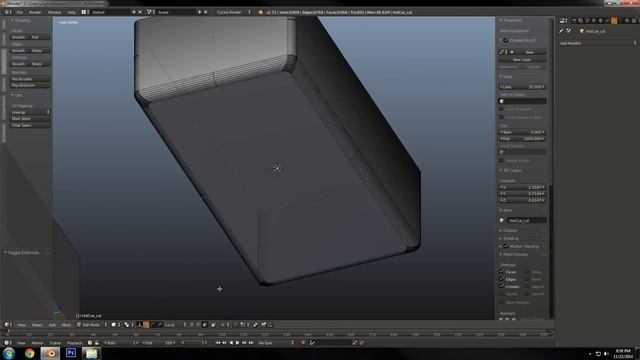Toggle limit selection to visible icon
Screen dimensions: 640x360
pos(213,325)
